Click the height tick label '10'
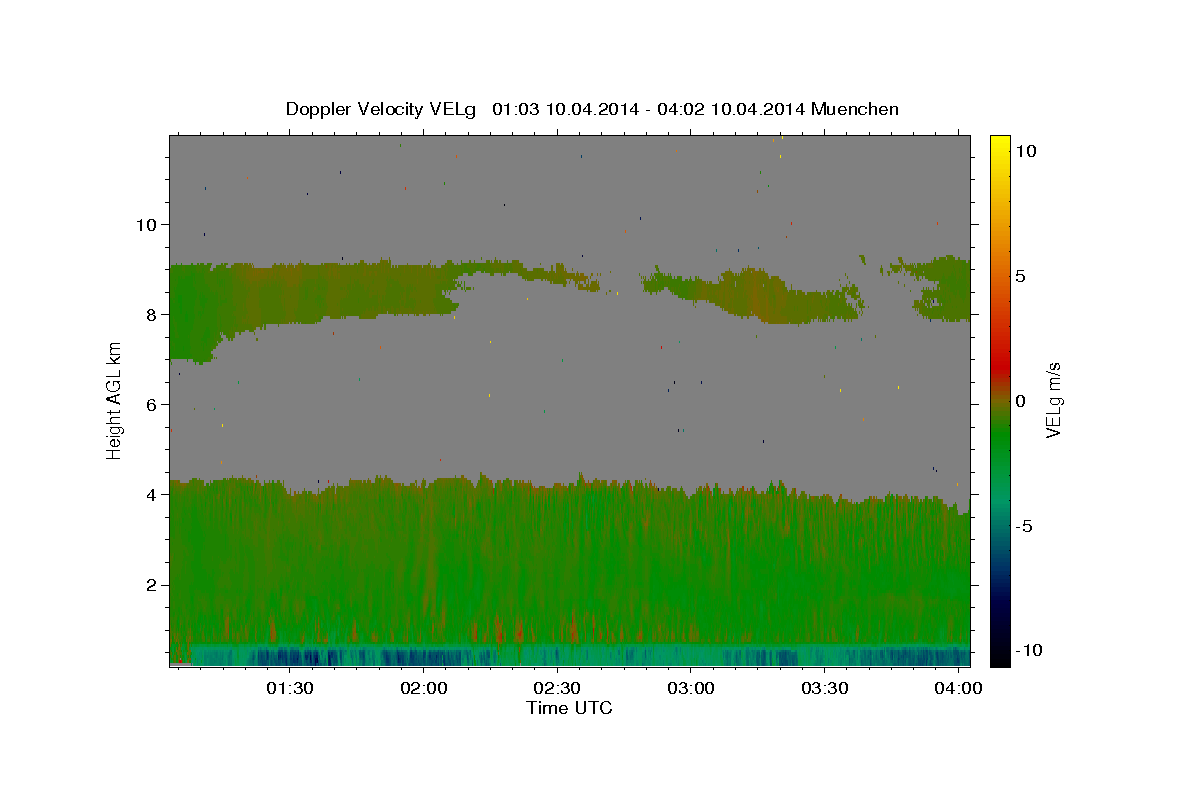 pos(145,224)
